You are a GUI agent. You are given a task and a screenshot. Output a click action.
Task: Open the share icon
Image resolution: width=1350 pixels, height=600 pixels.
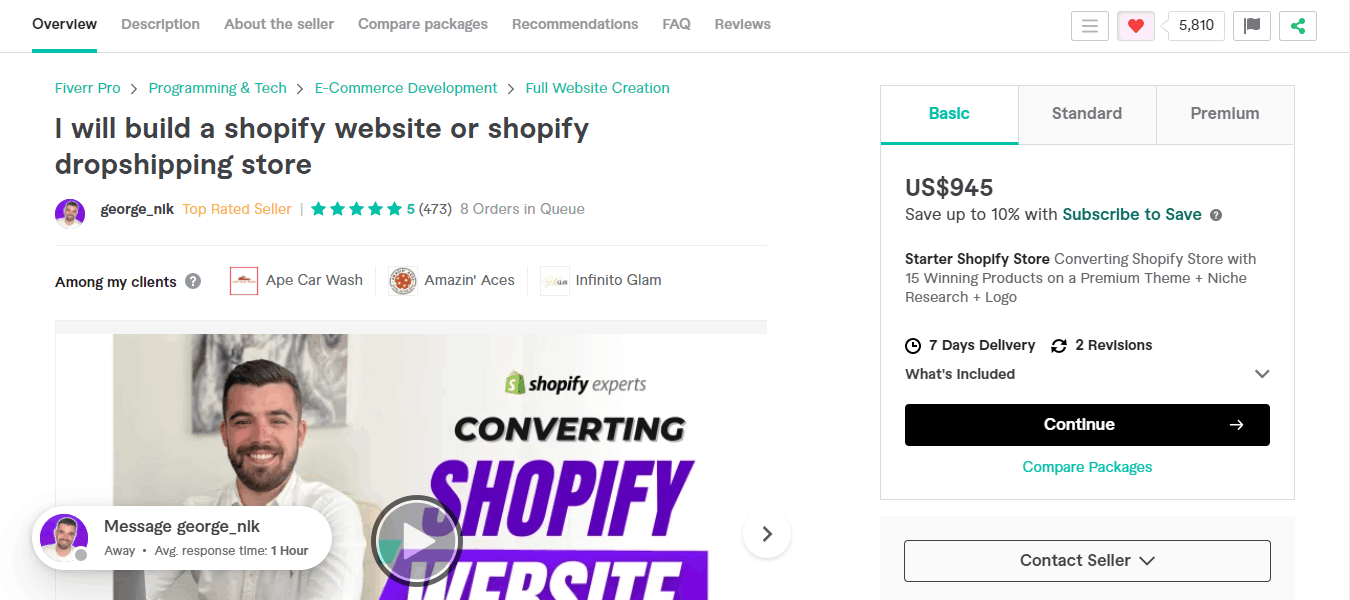[x=1298, y=25]
